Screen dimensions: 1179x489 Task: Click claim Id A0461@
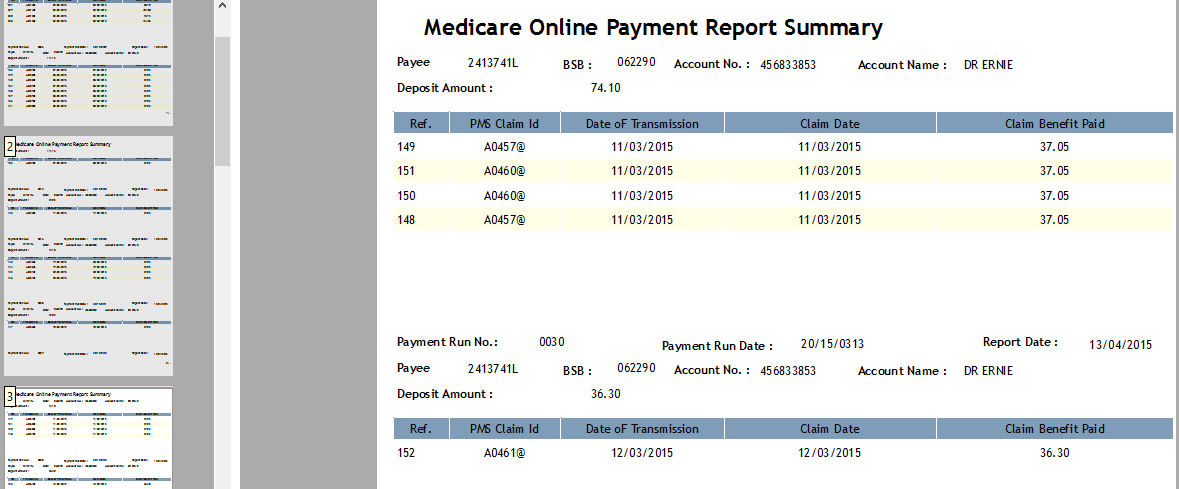505,453
